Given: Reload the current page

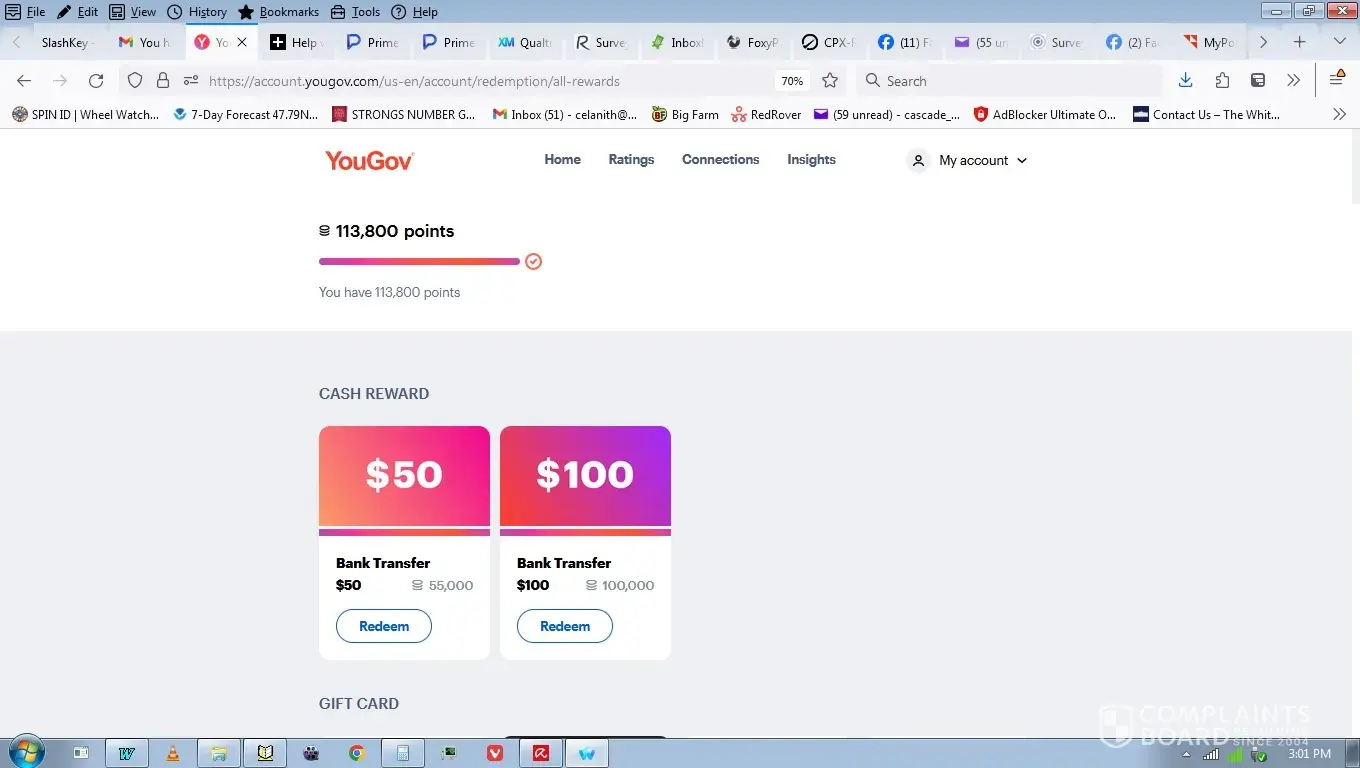Looking at the screenshot, I should tap(96, 81).
